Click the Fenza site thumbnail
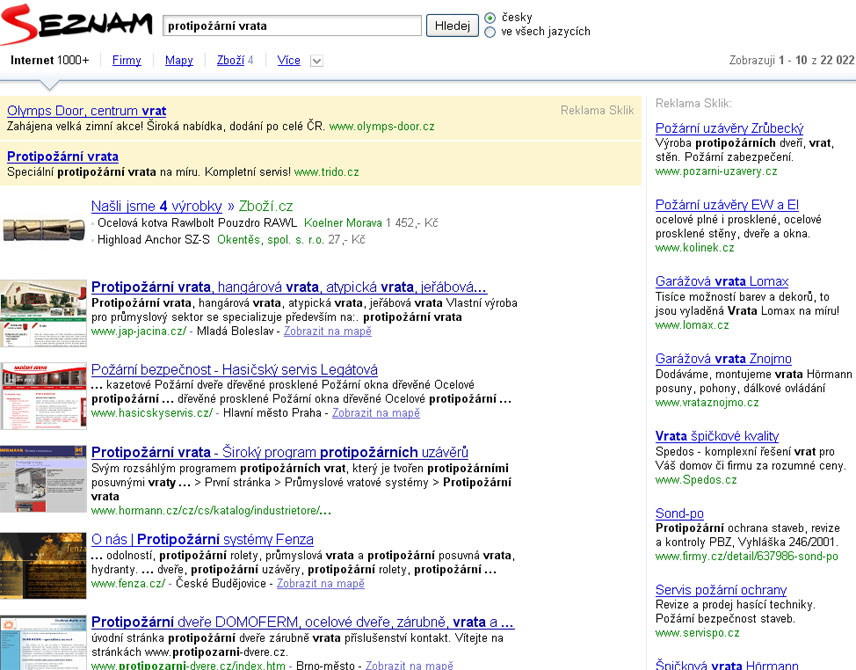856x670 pixels. click(x=44, y=566)
